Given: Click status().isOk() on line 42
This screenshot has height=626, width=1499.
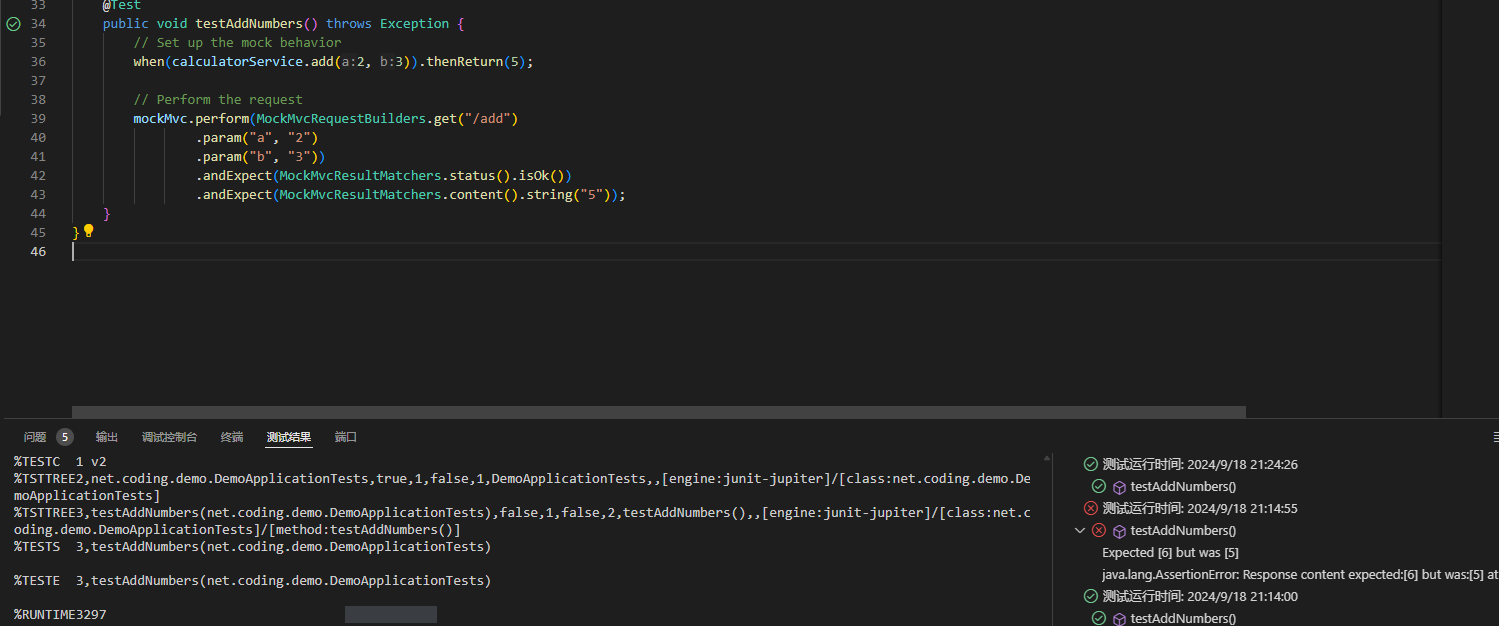Looking at the screenshot, I should 508,175.
